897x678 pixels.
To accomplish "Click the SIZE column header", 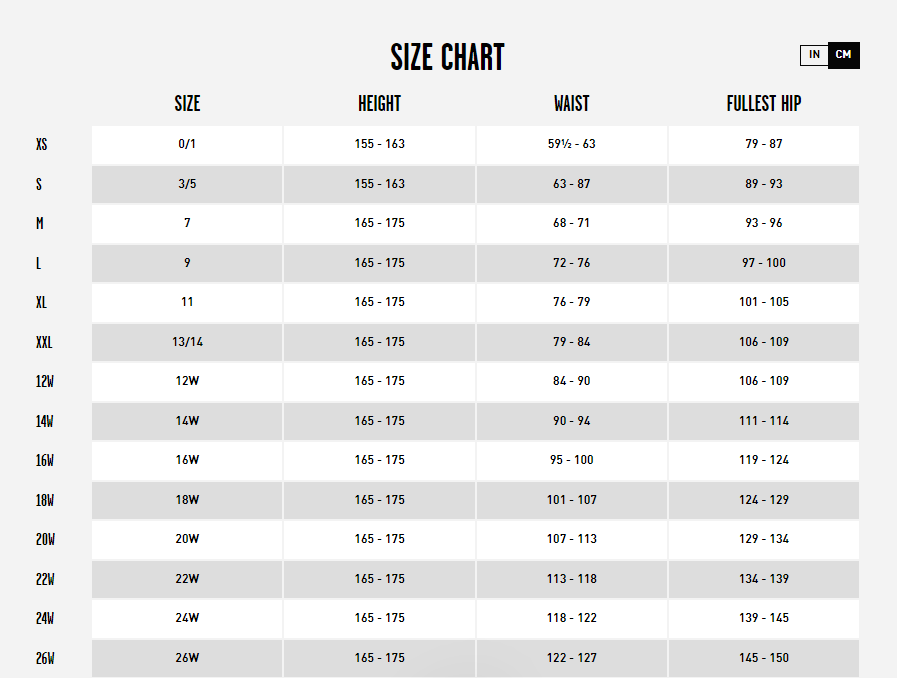I will [x=187, y=104].
